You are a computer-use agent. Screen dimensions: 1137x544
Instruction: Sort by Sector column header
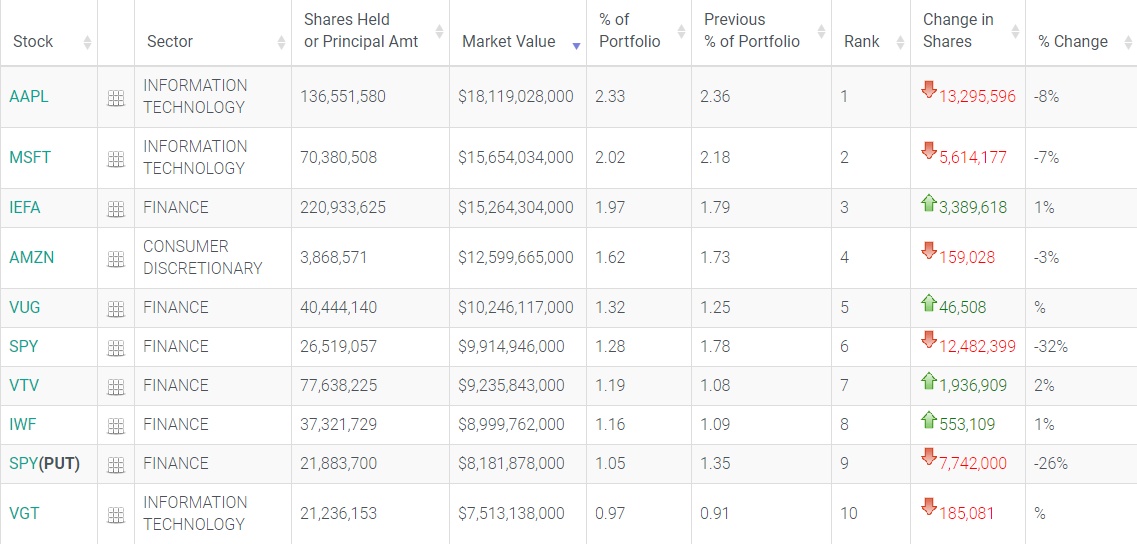pyautogui.click(x=170, y=42)
